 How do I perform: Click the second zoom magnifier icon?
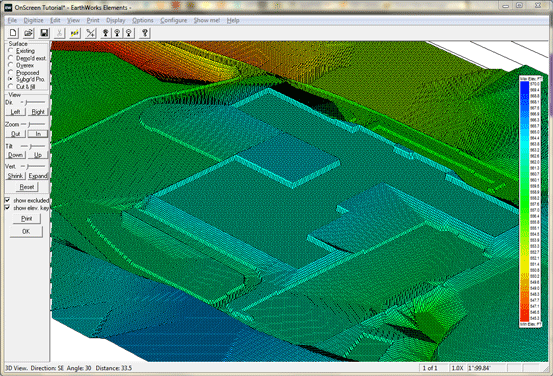[117, 33]
